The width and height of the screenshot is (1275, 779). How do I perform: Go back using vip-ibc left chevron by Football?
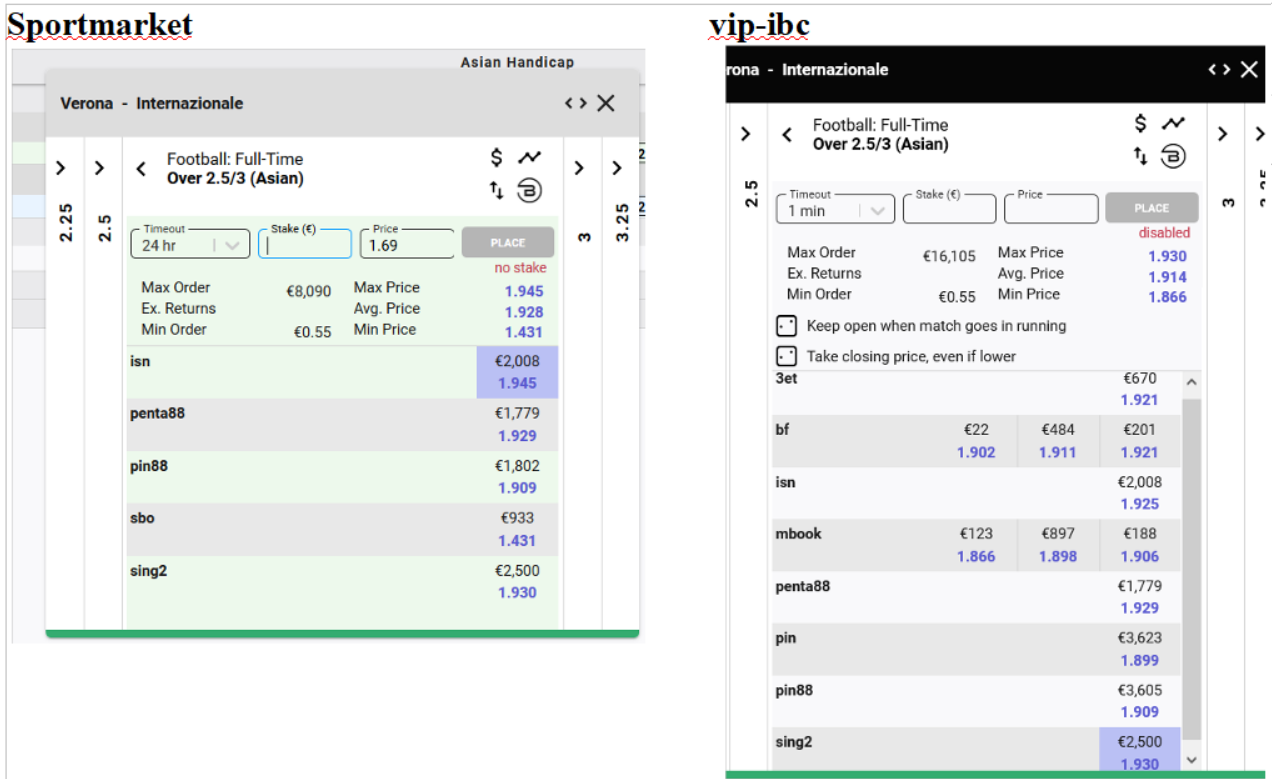point(787,134)
